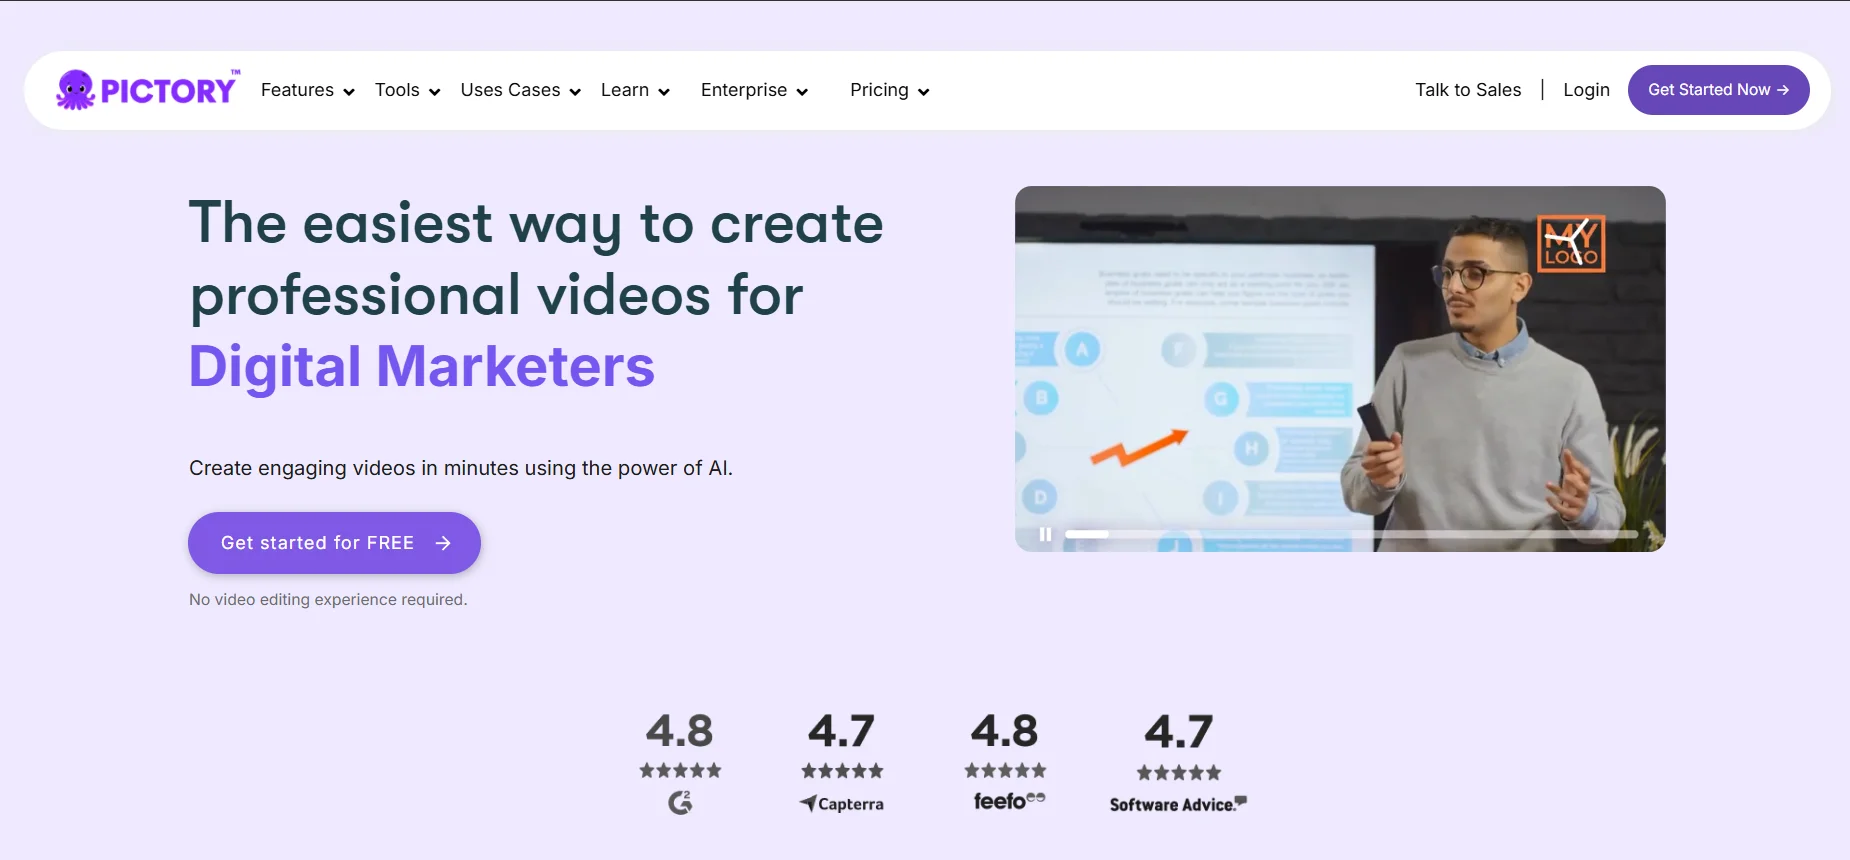Image resolution: width=1850 pixels, height=860 pixels.
Task: Click the Digital Marketers headline text
Action: (422, 366)
